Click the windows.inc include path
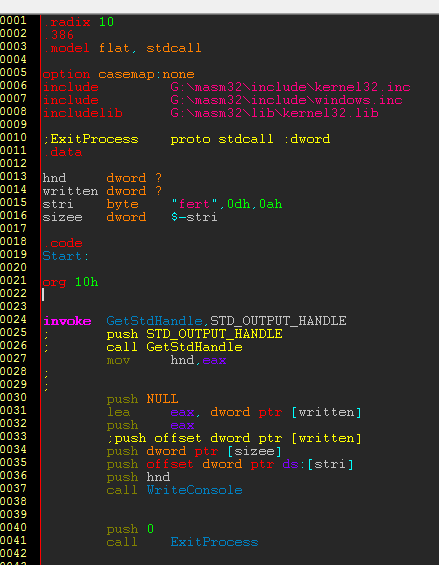The width and height of the screenshot is (439, 565). 286,100
